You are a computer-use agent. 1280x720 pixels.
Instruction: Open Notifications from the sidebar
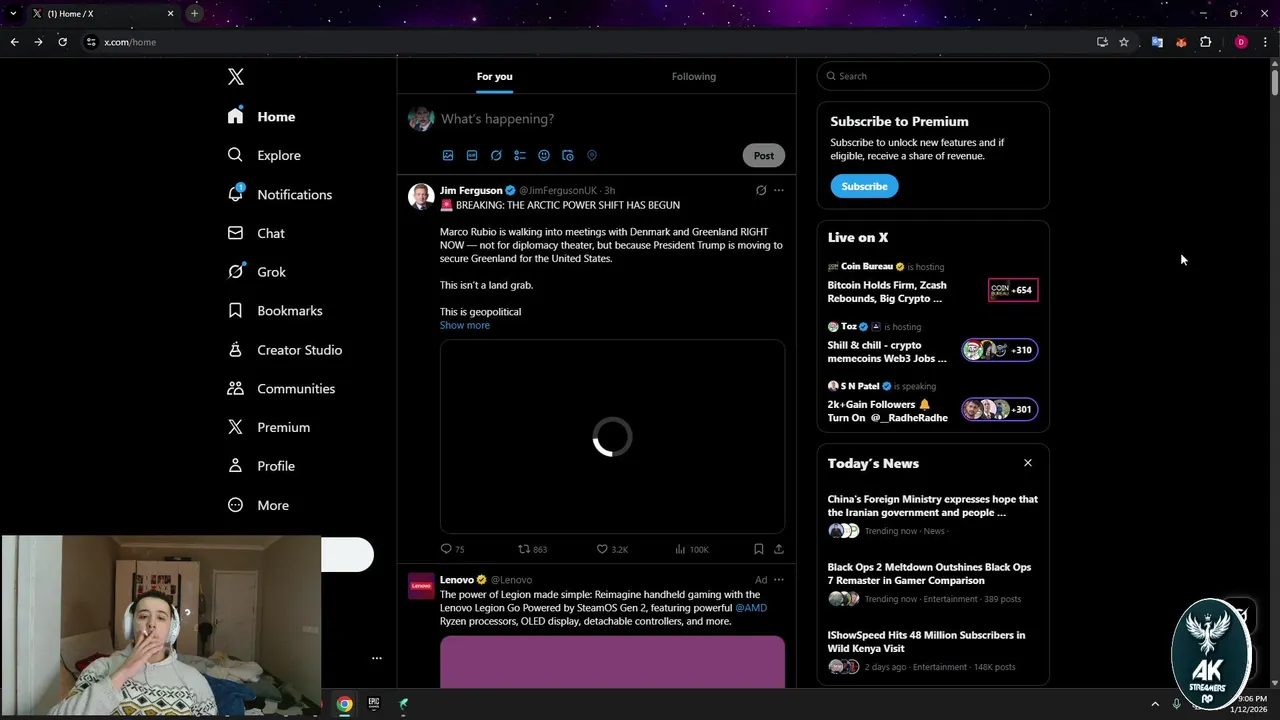tap(279, 194)
